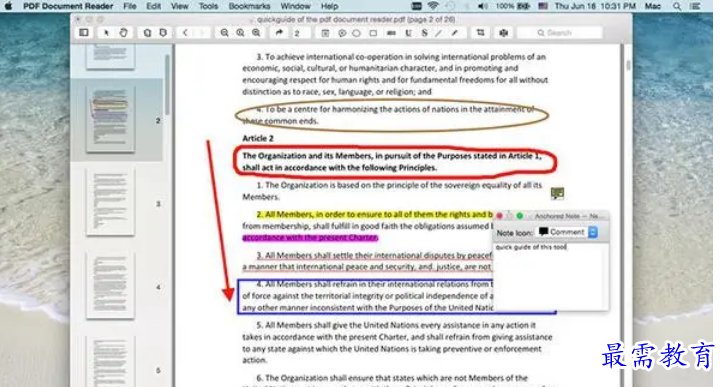Click the volume icon in menu bar

tap(482, 6)
